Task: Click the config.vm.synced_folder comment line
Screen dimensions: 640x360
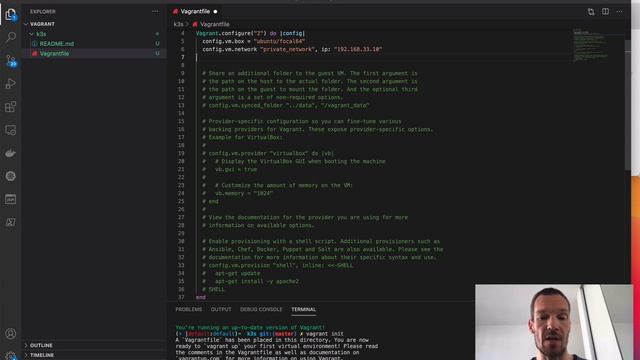Action: pos(286,105)
